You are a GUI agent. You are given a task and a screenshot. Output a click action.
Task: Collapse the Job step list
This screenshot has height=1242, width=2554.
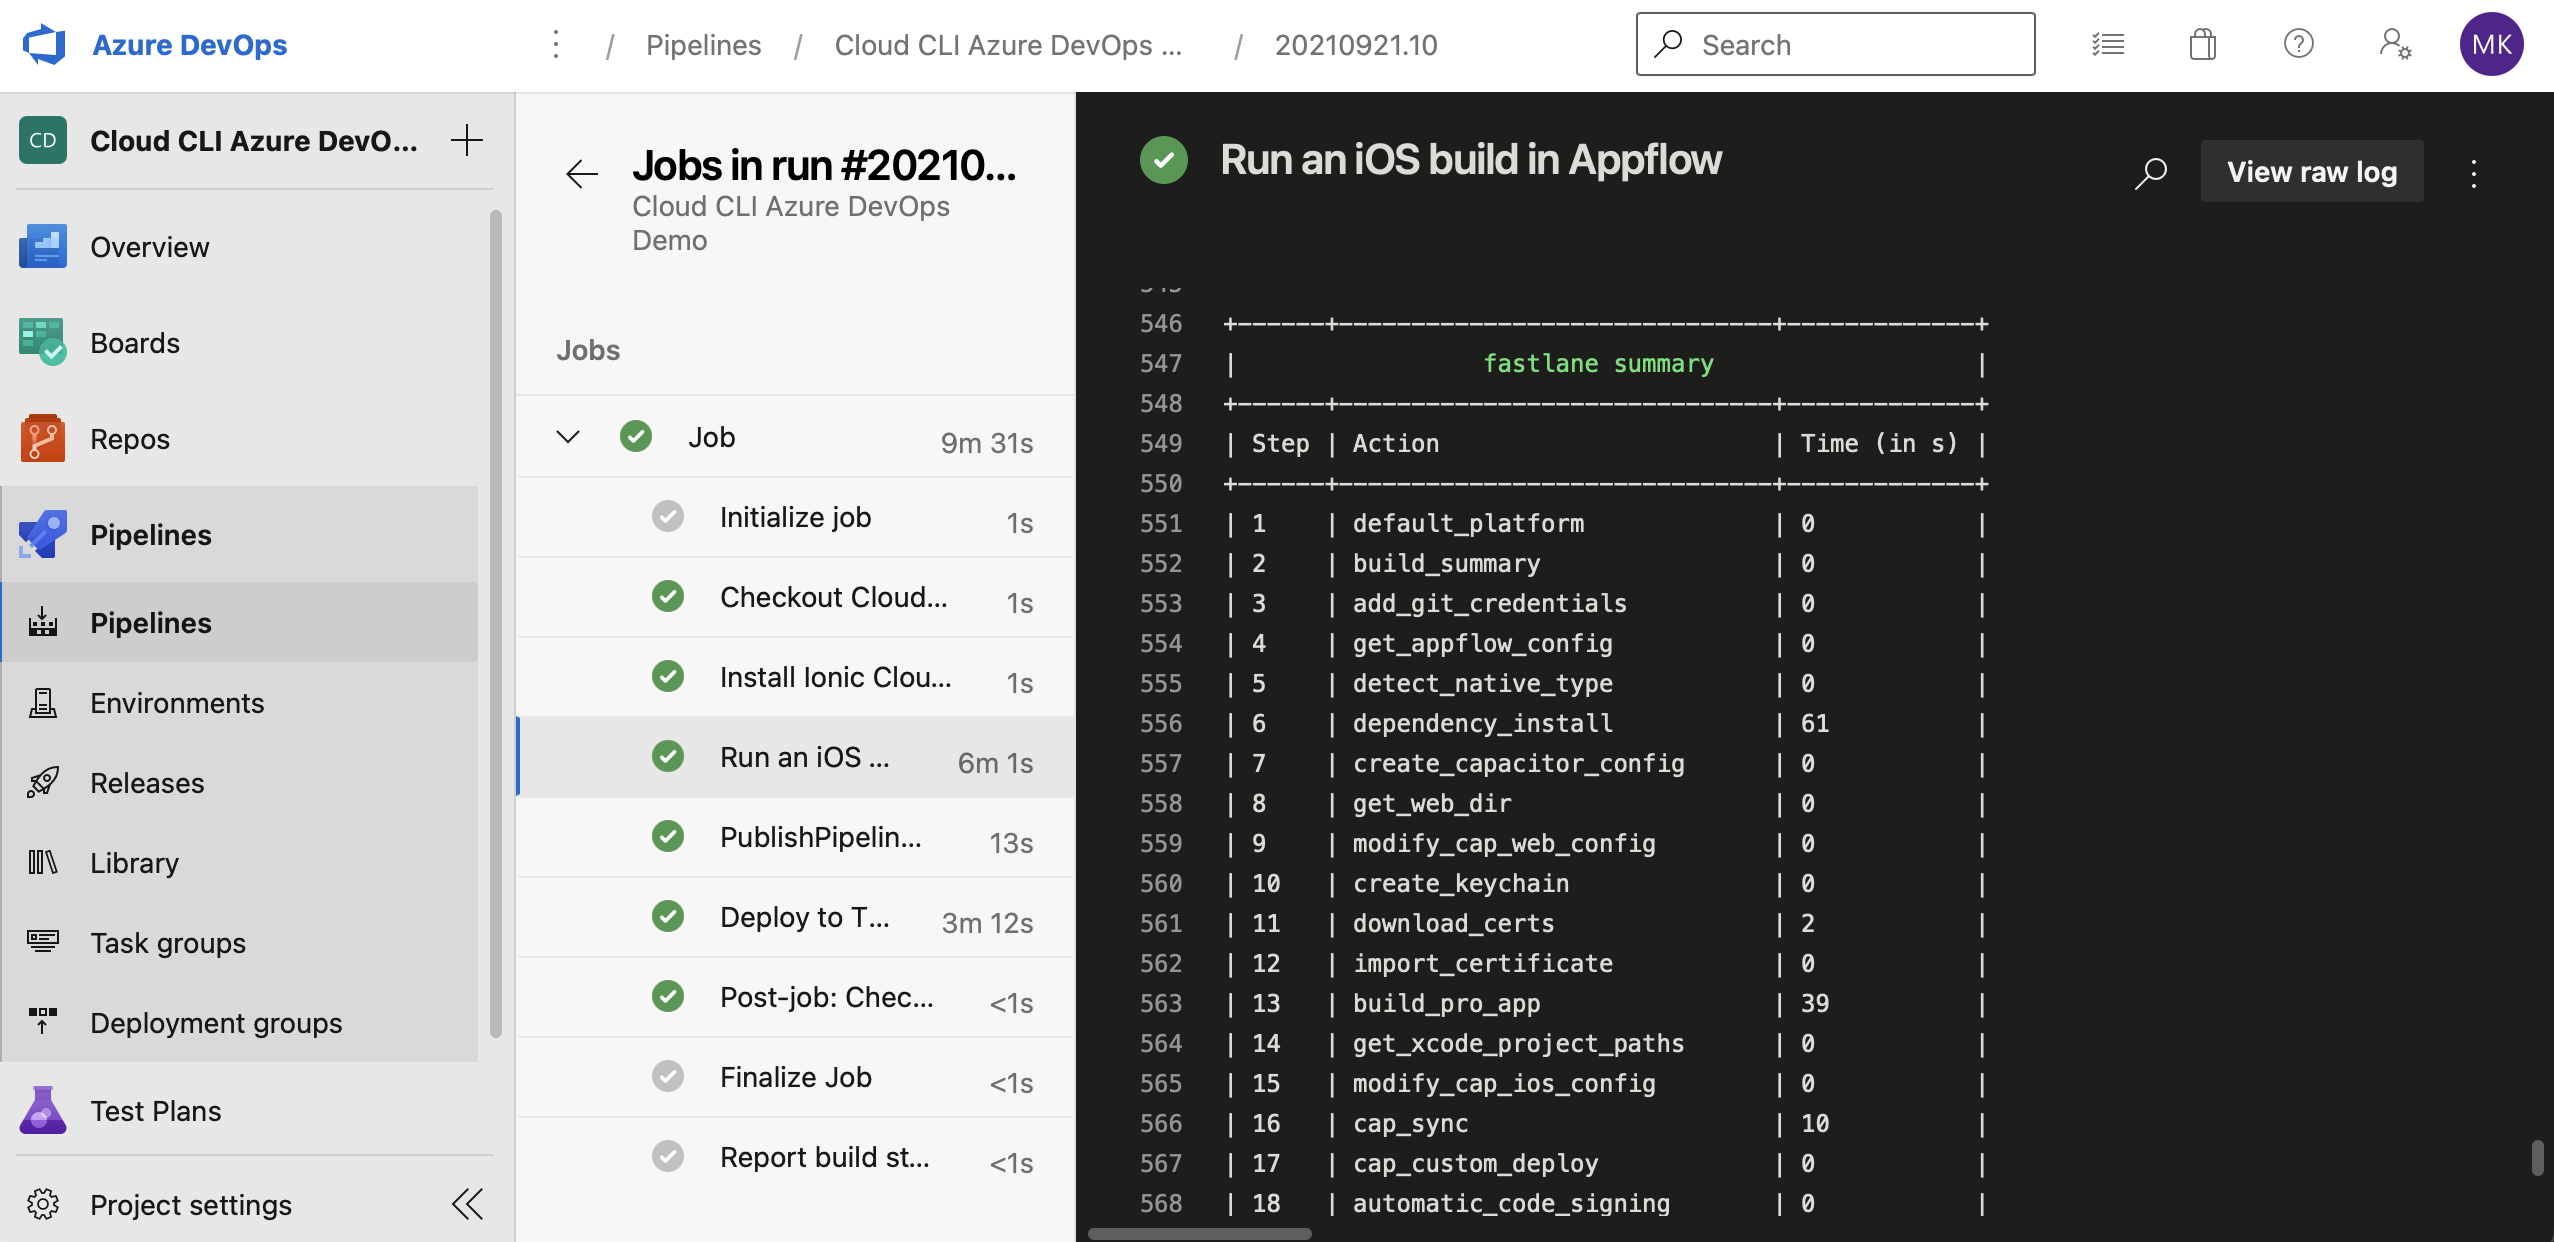click(x=567, y=436)
